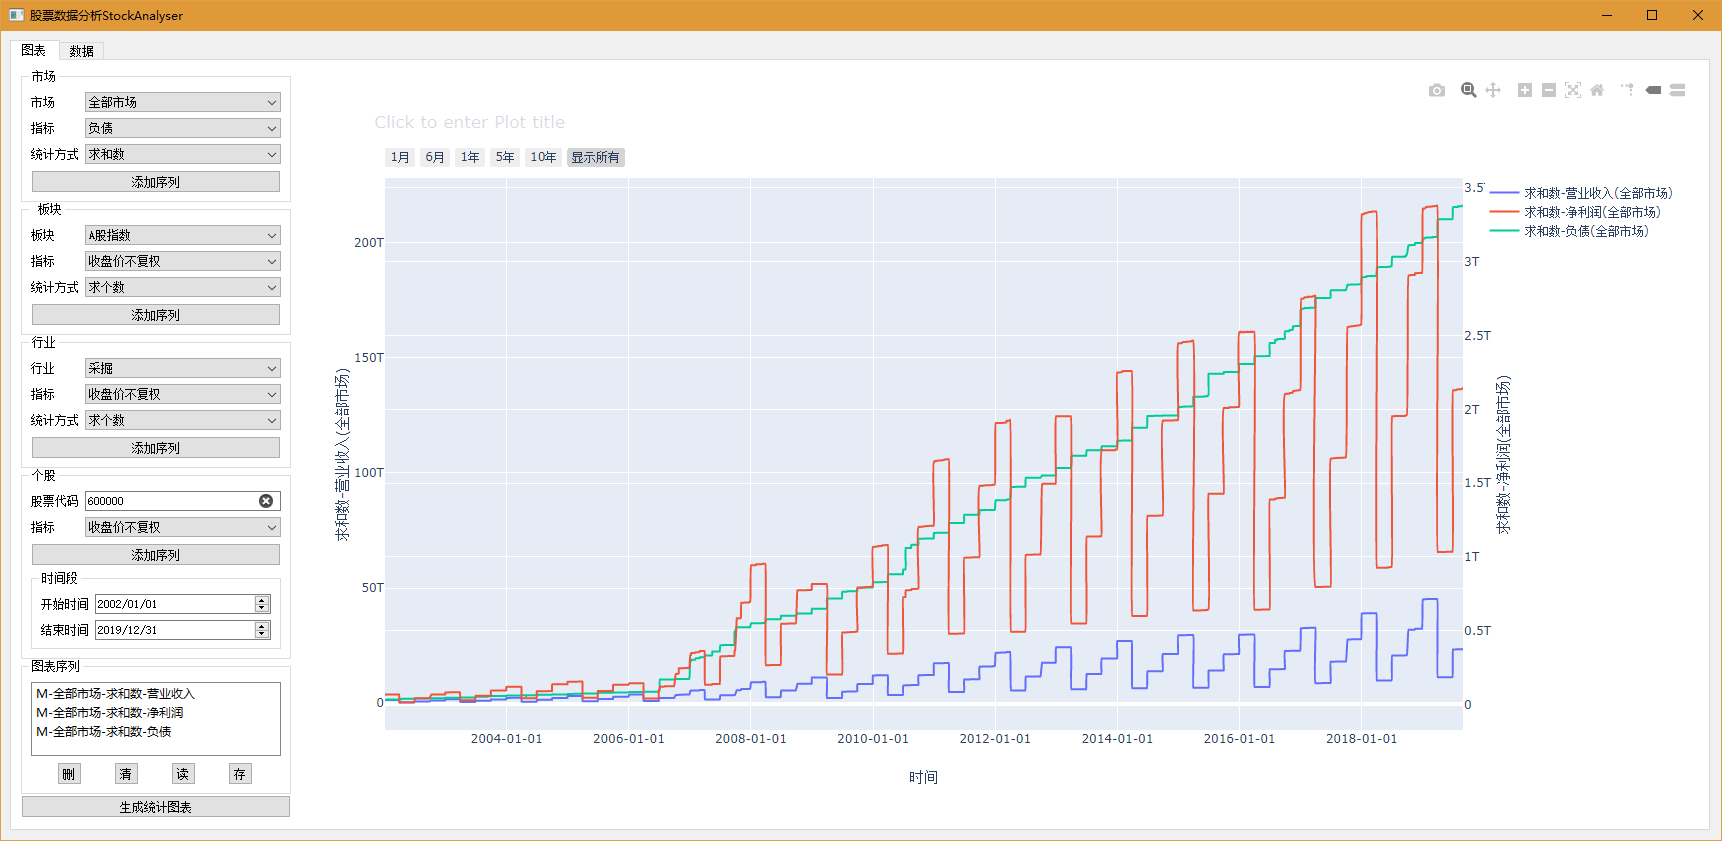Click the Zoom out minus icon
Viewport: 1722px width, 841px height.
pyautogui.click(x=1549, y=90)
